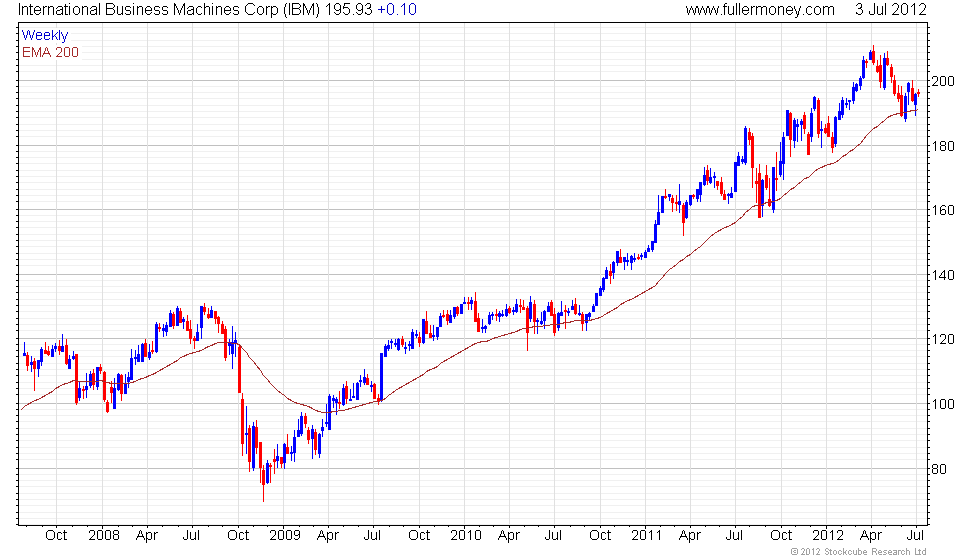Click the Apr label between 2008 and 2009
The width and height of the screenshot is (980, 560).
click(147, 536)
